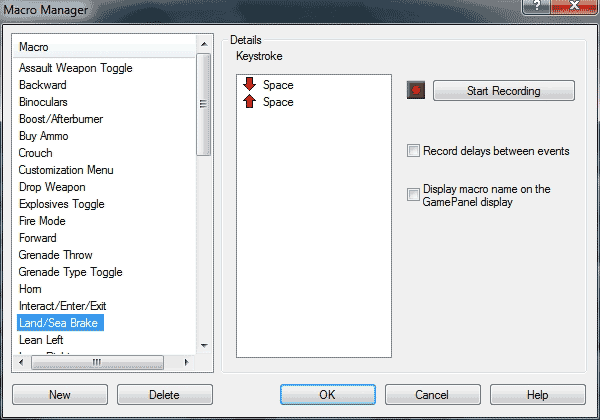Click the red record indicator icon

coord(416,90)
